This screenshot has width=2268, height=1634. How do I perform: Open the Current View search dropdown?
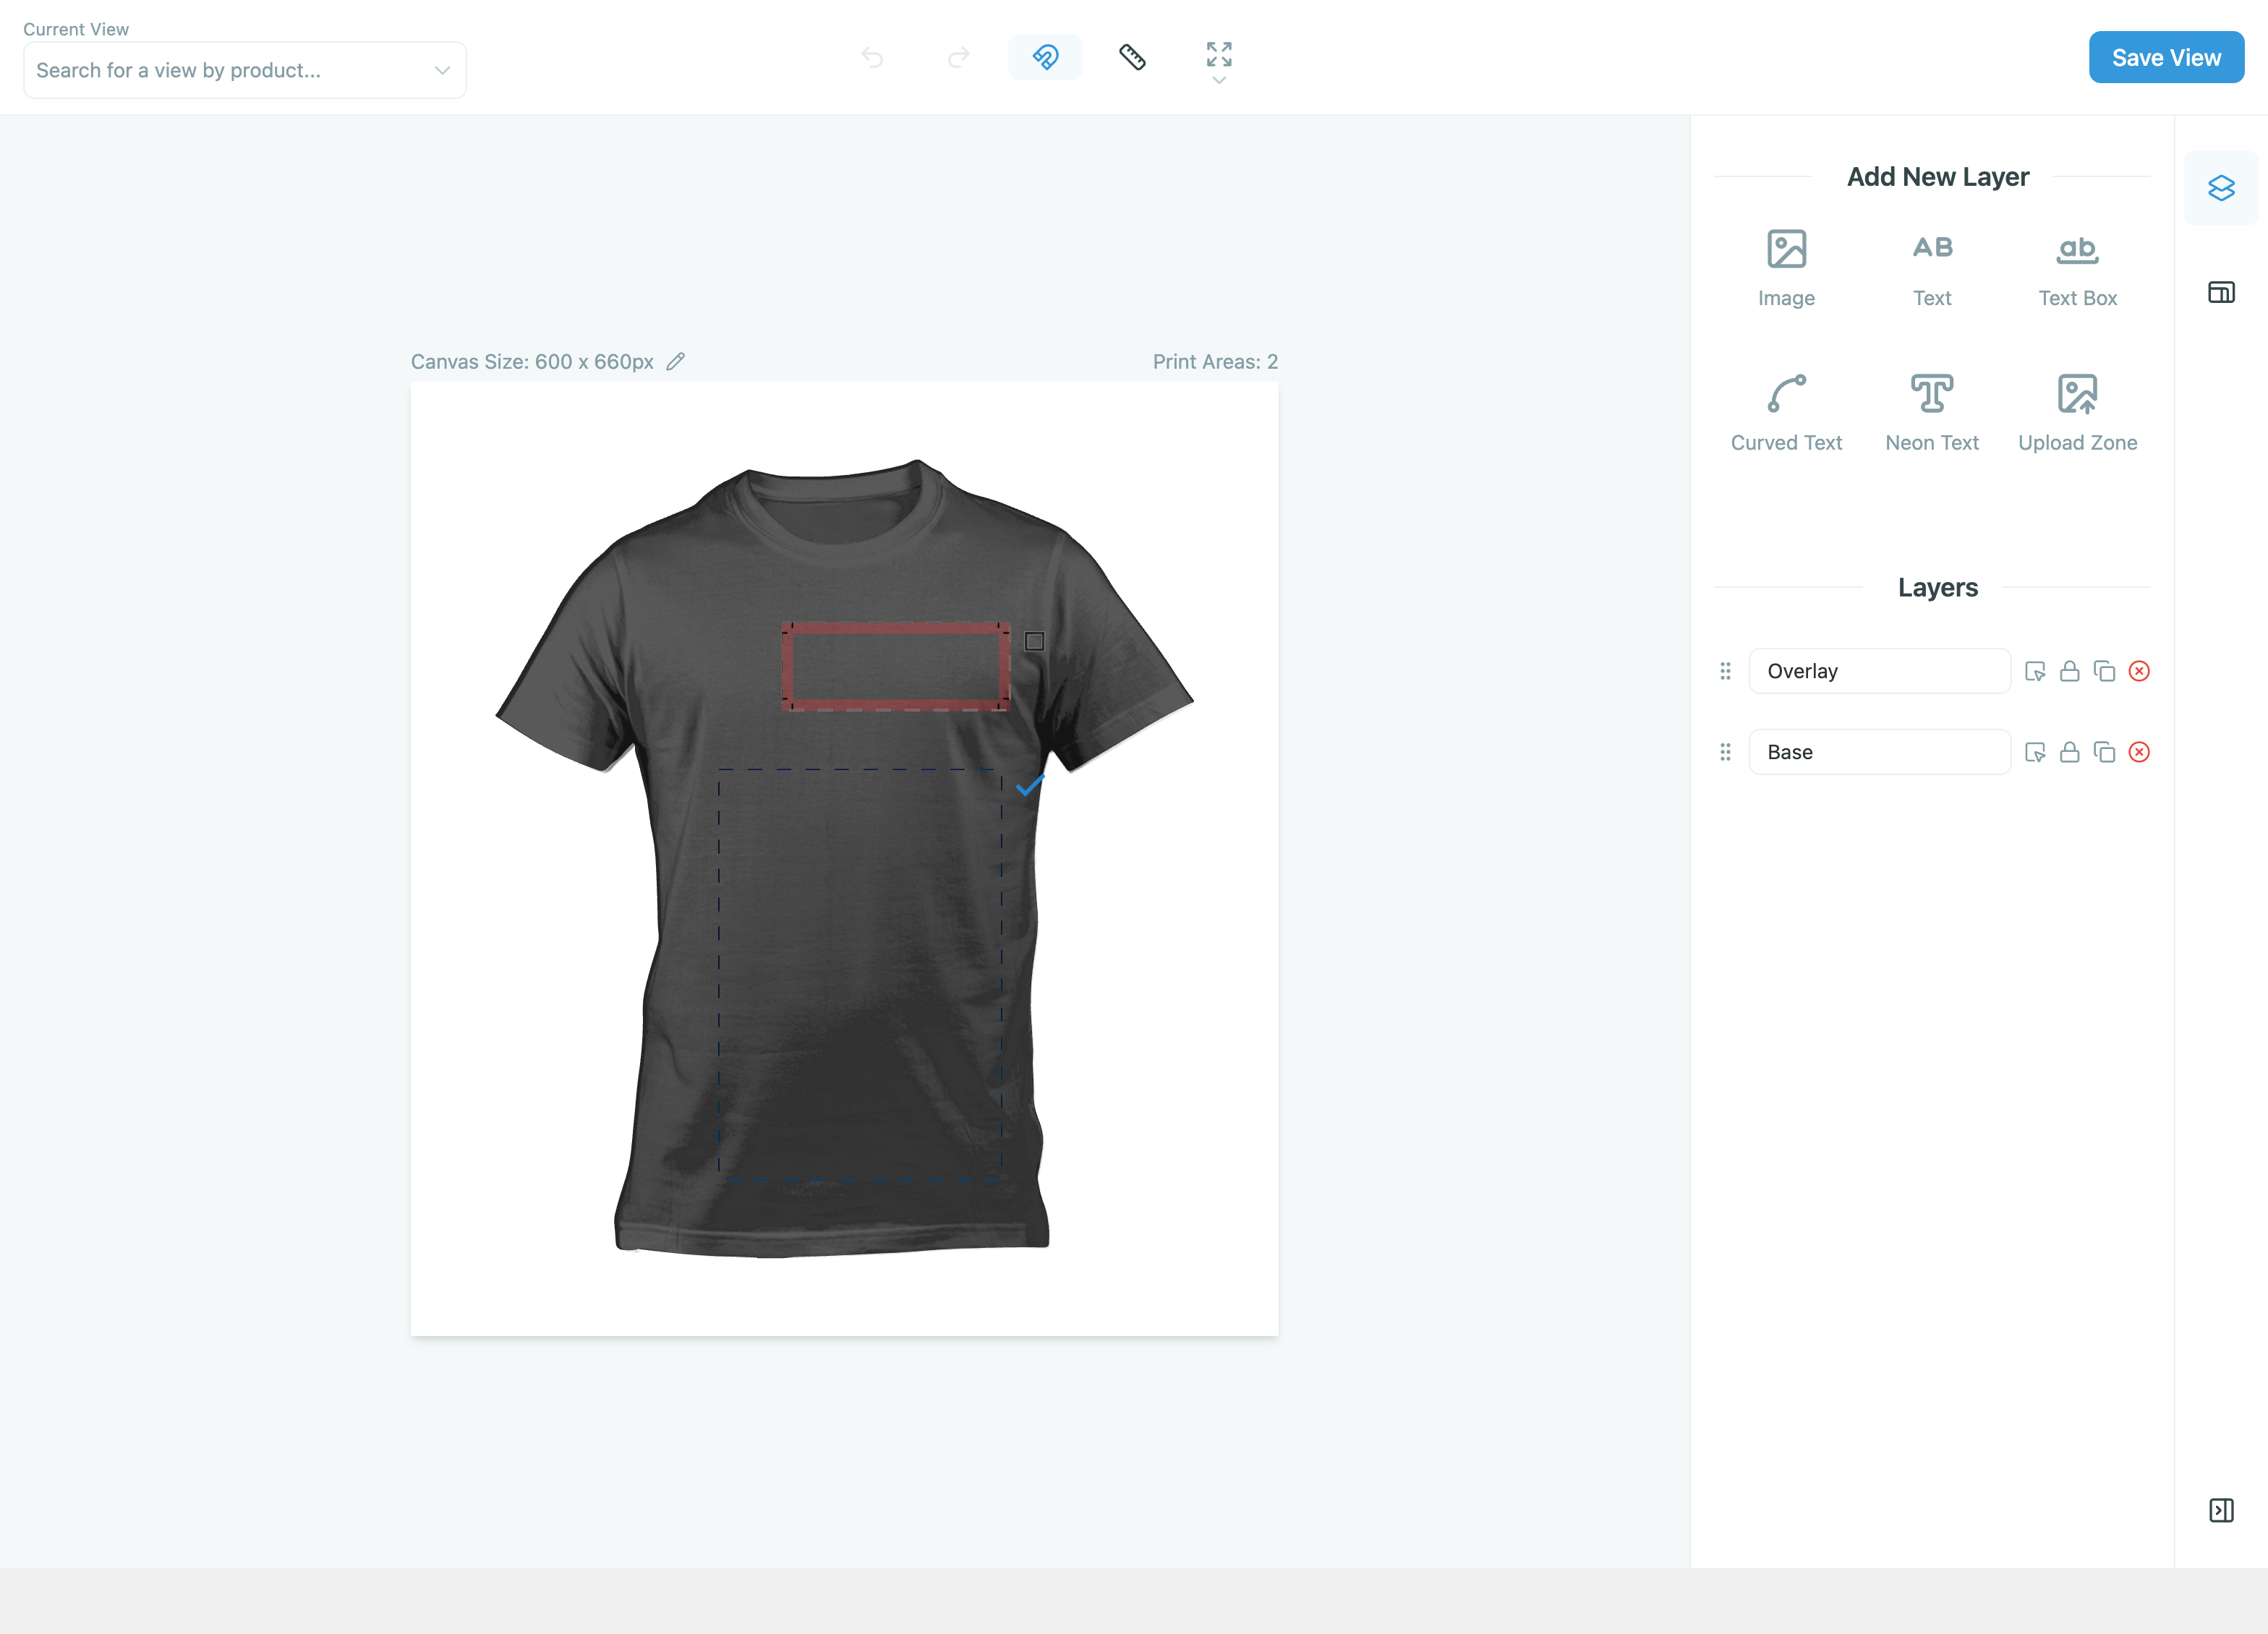244,70
